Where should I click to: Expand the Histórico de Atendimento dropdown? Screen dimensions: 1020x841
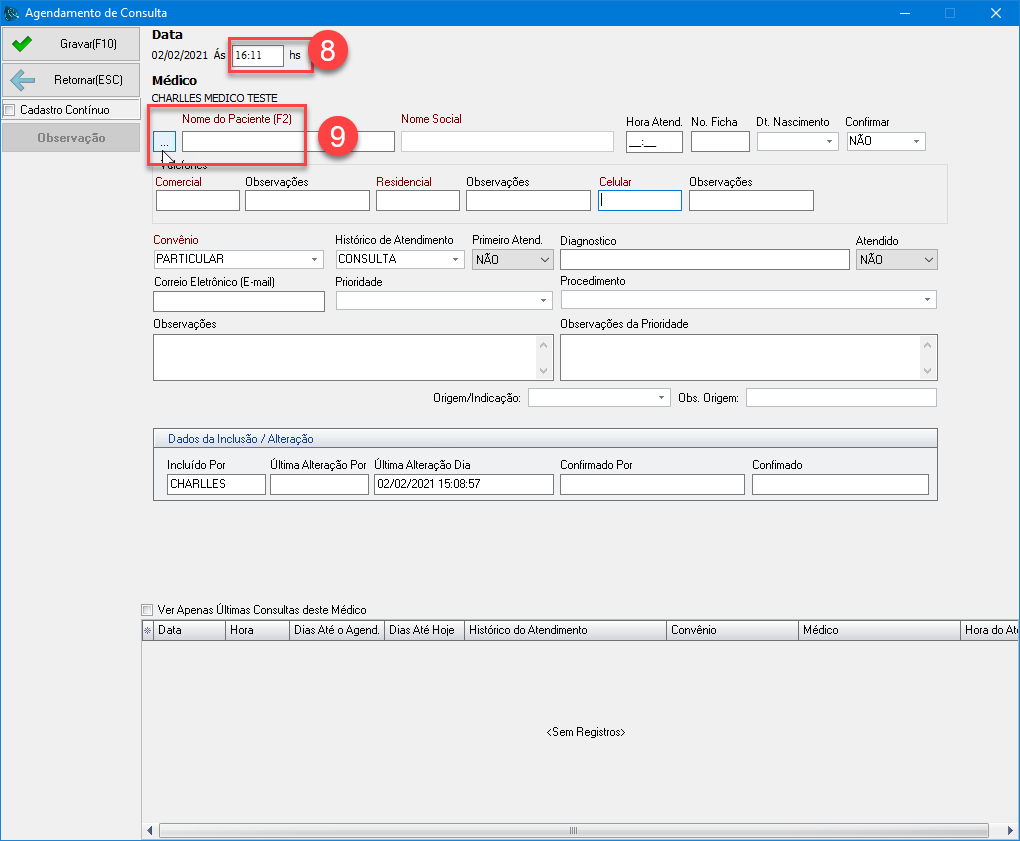tap(456, 260)
